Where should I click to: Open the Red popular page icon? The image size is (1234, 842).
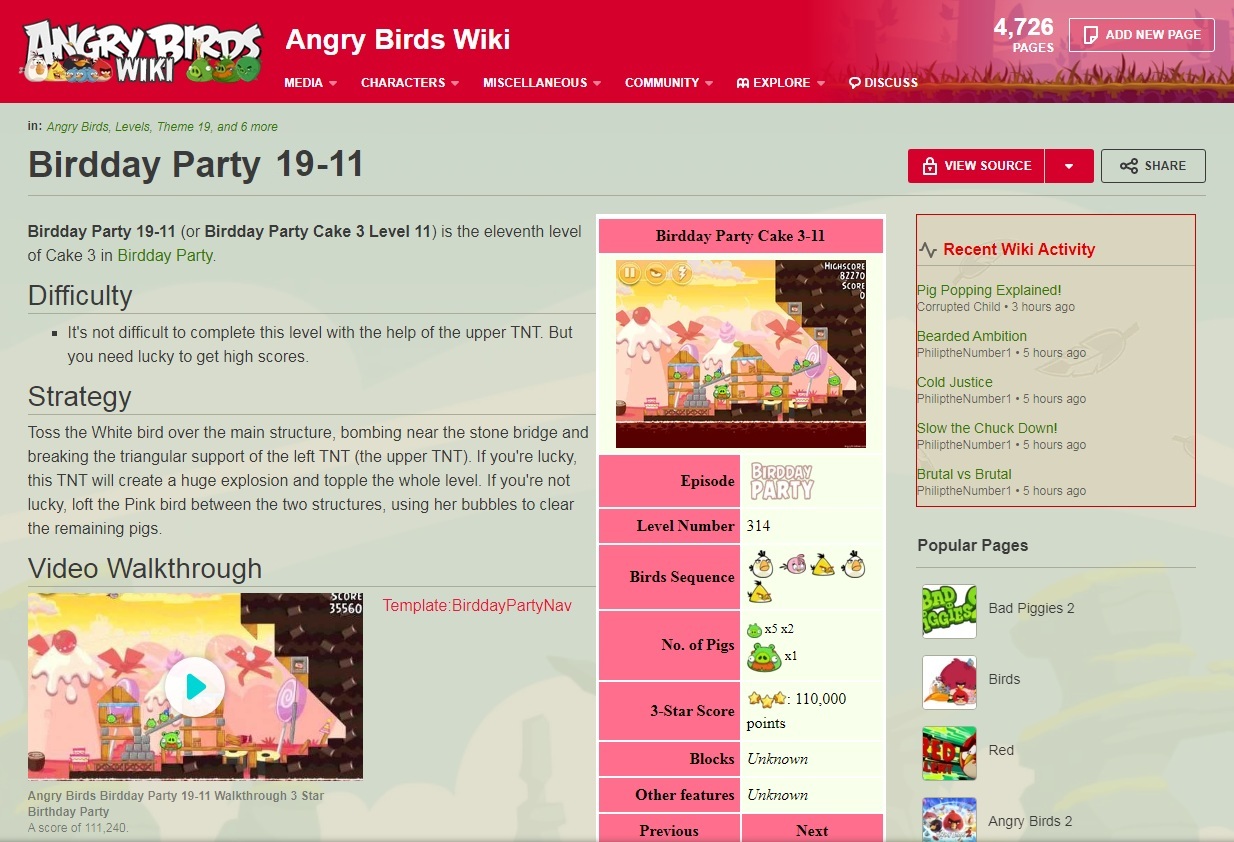tap(949, 752)
